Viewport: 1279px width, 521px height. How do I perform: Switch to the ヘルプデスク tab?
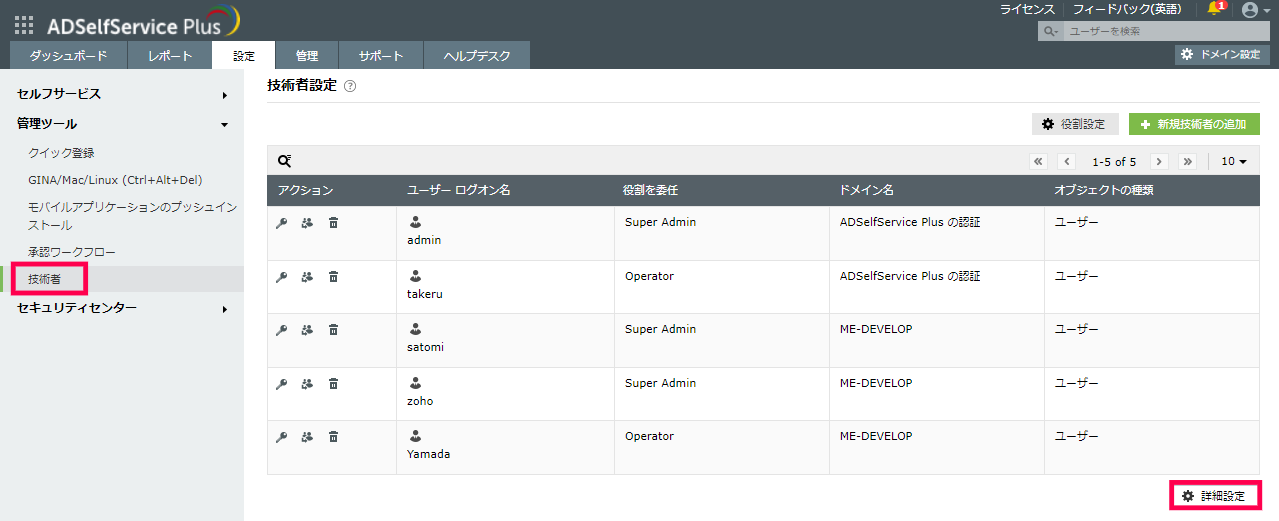476,56
